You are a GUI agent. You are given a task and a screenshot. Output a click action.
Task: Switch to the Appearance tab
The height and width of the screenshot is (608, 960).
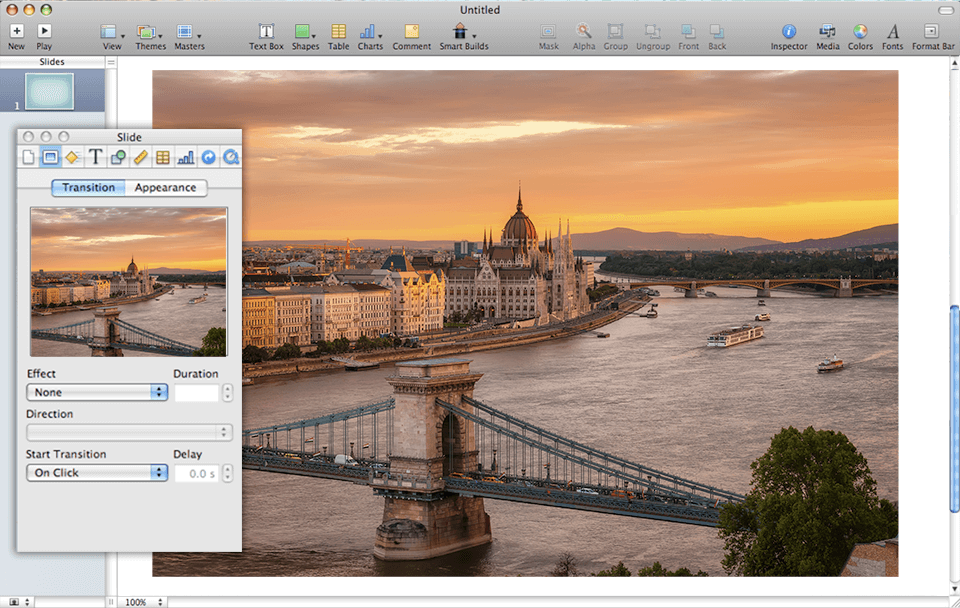166,188
